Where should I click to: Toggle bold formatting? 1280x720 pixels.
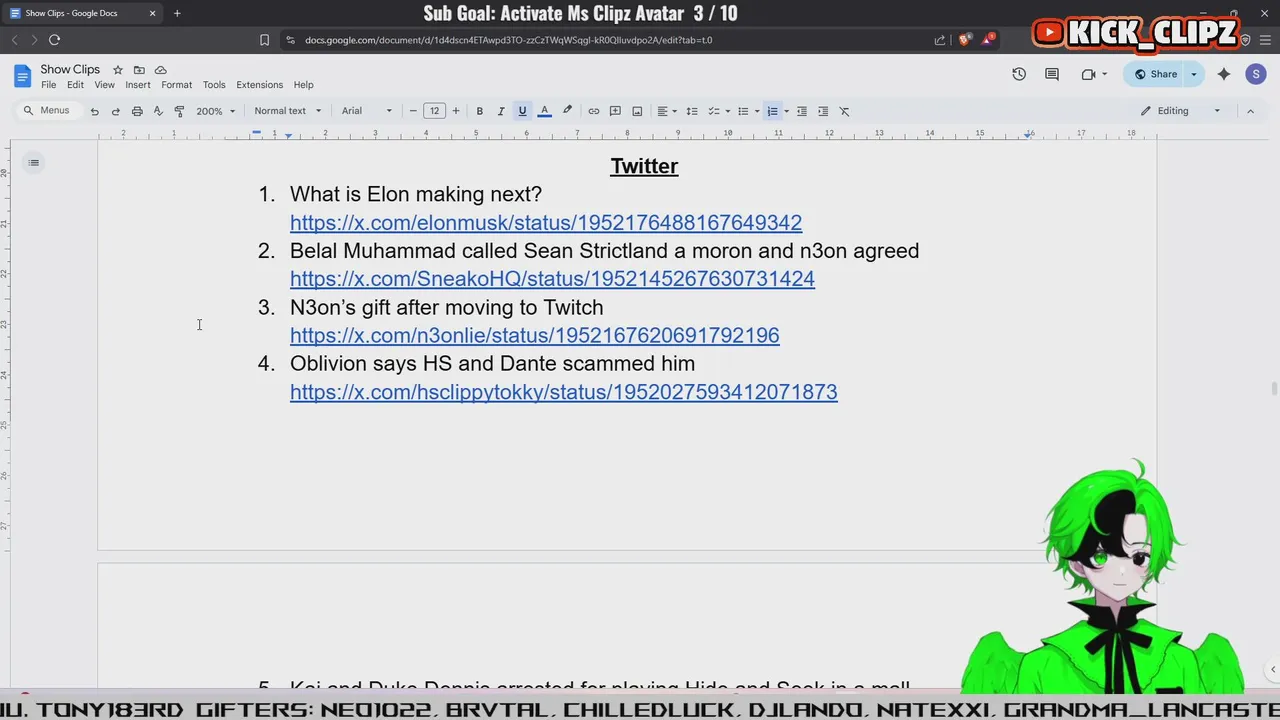480,111
